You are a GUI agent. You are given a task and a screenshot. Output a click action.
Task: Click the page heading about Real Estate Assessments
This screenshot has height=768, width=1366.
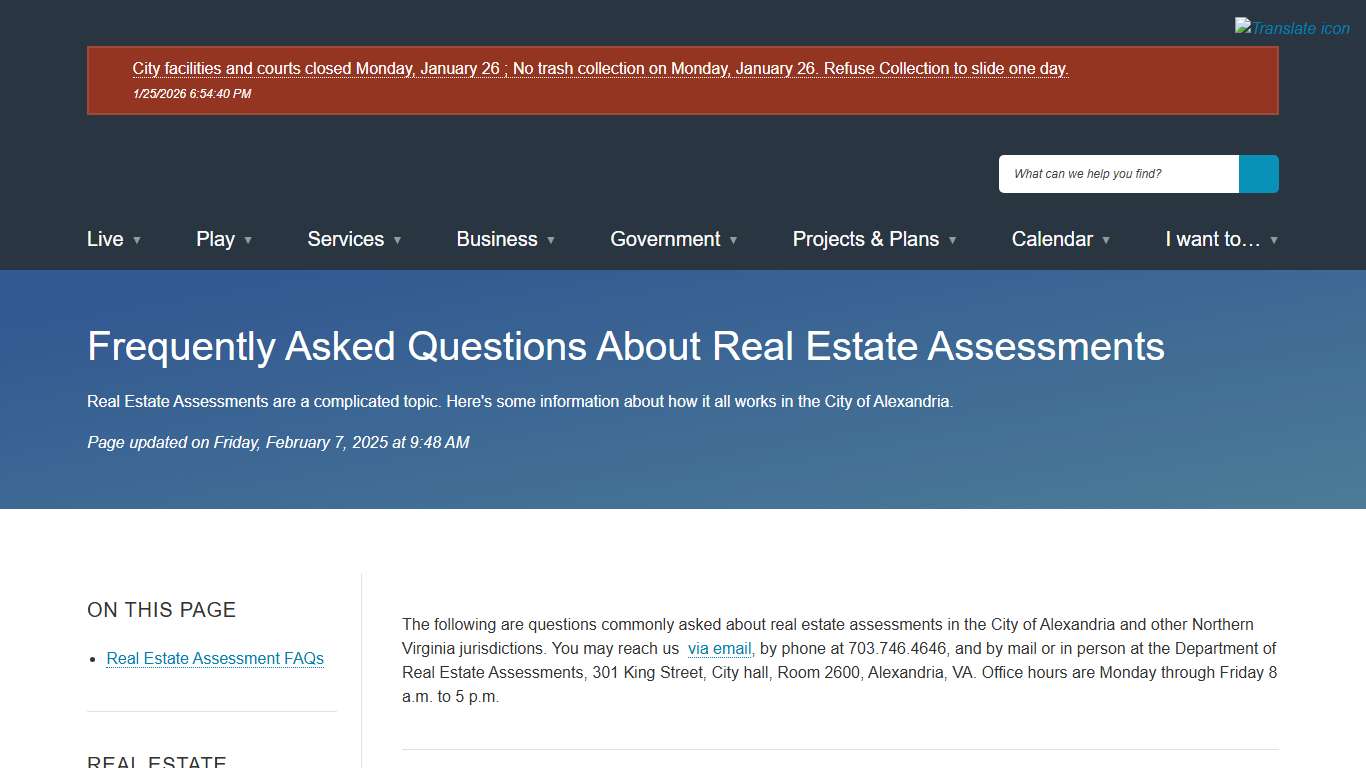point(626,346)
